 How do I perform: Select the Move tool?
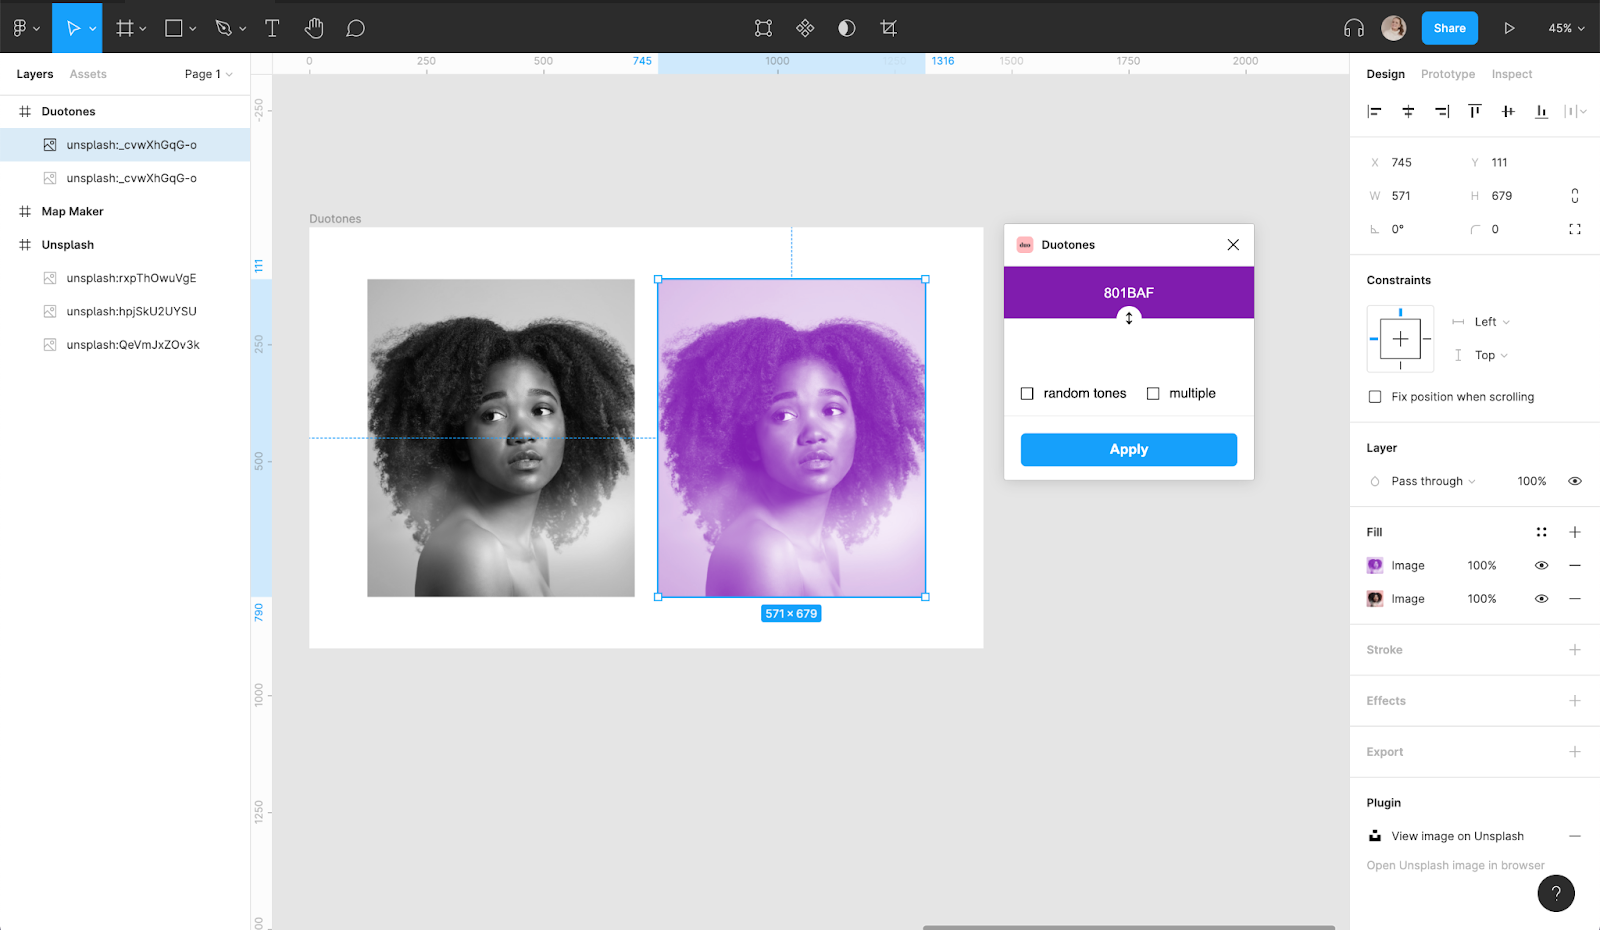[72, 28]
